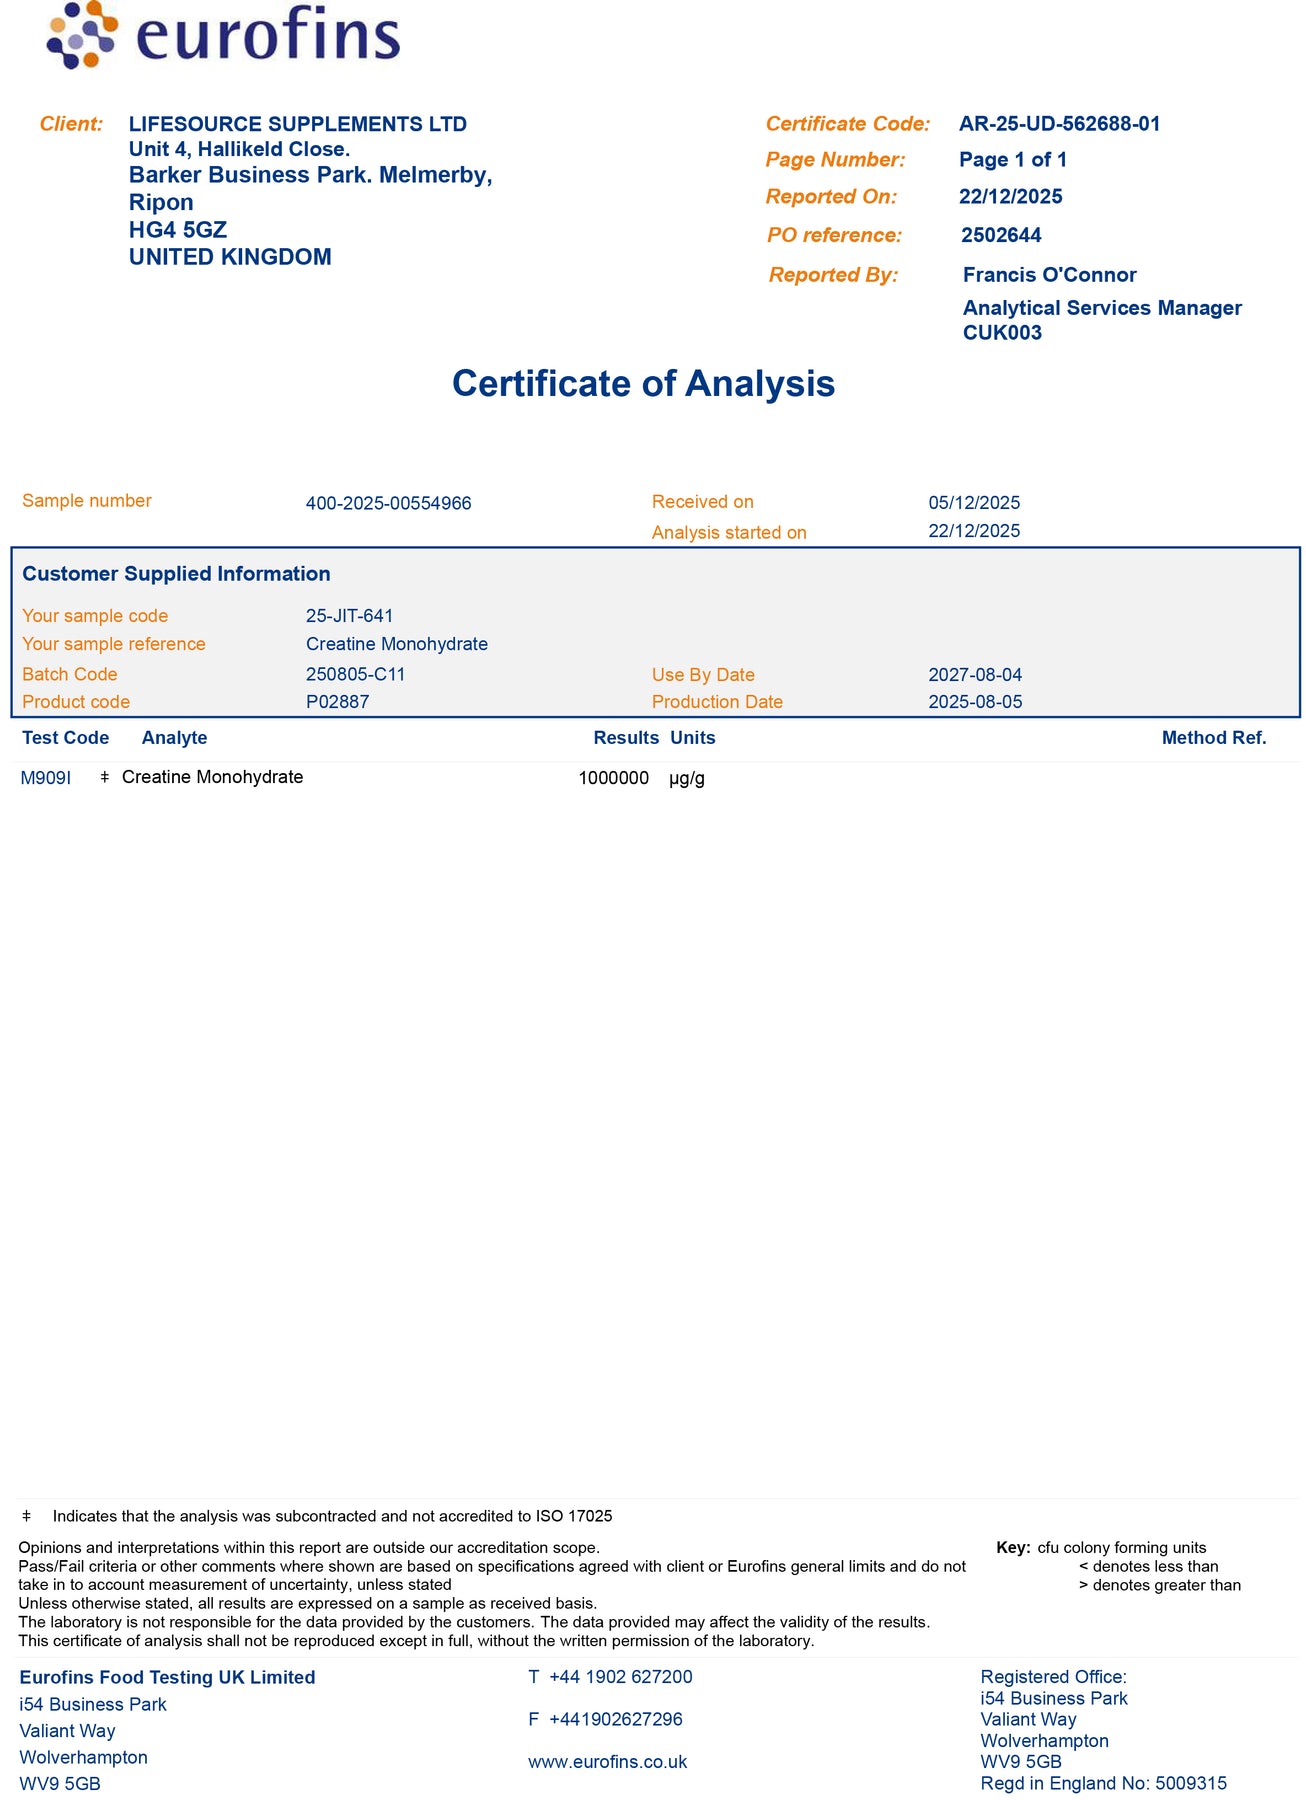The image size is (1306, 1800).
Task: Select the Use By Date 2027-08-04
Action: (975, 675)
